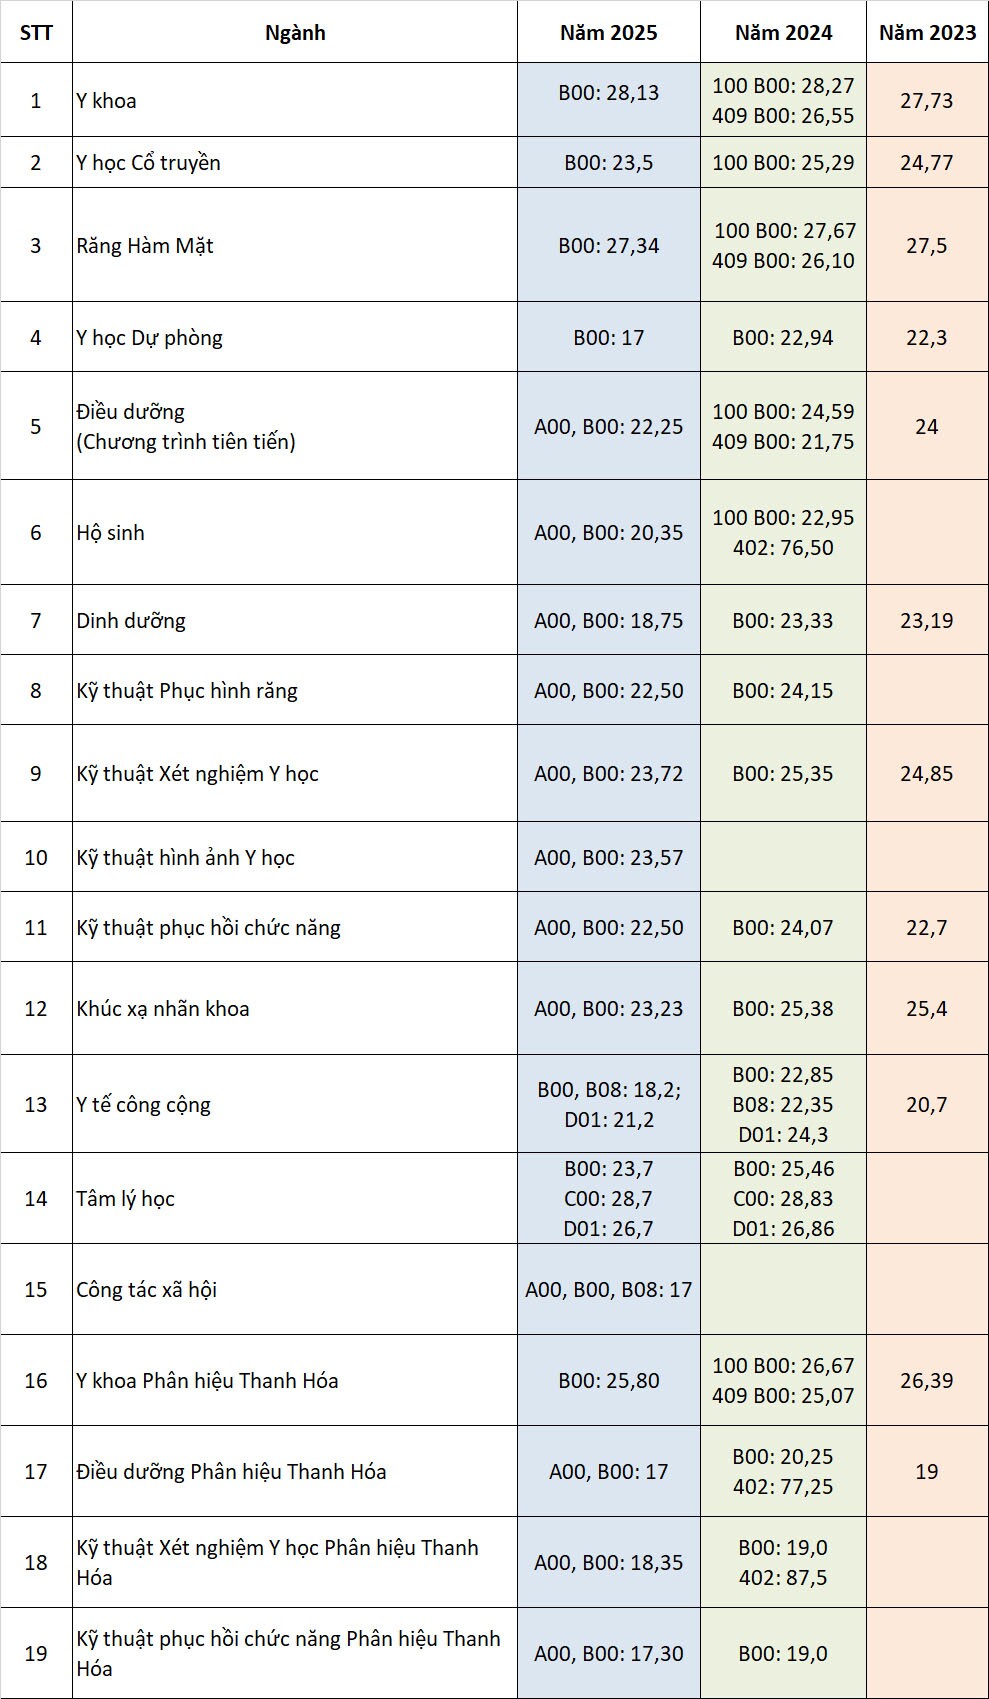Select the Dinh dưỡng 2023 score 23,19
The height and width of the screenshot is (1699, 989).
[x=927, y=620]
